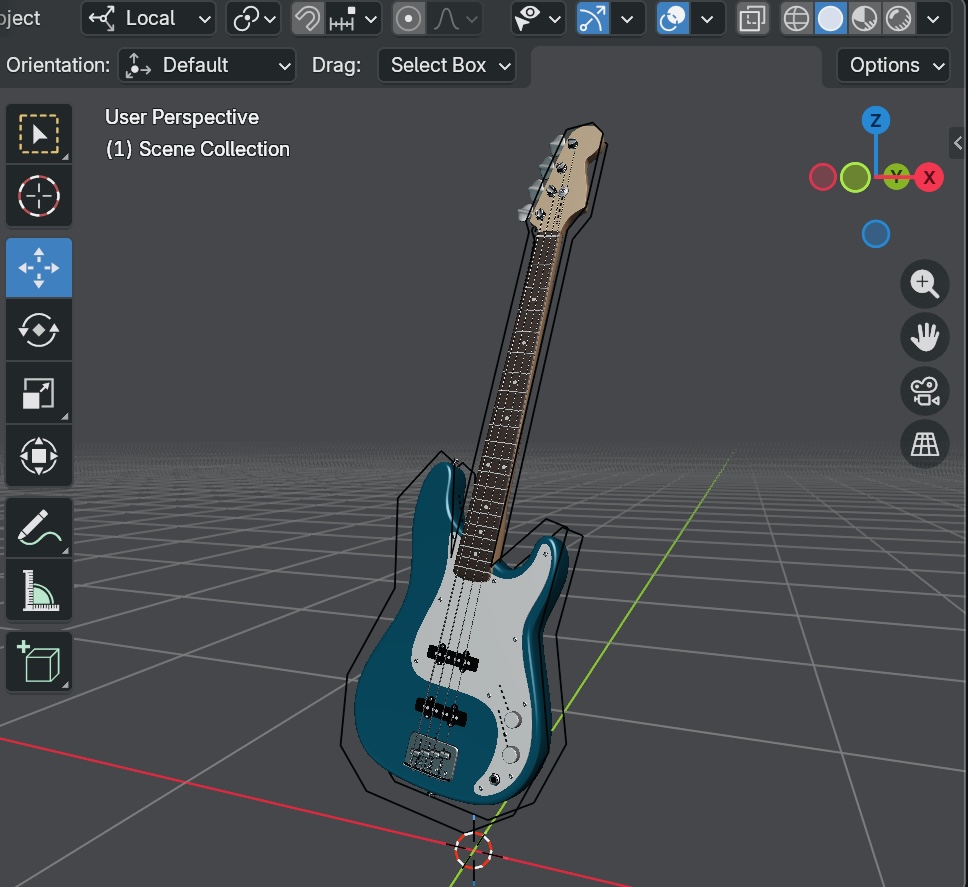
Task: Open the Orientation Default selector
Action: tap(206, 65)
